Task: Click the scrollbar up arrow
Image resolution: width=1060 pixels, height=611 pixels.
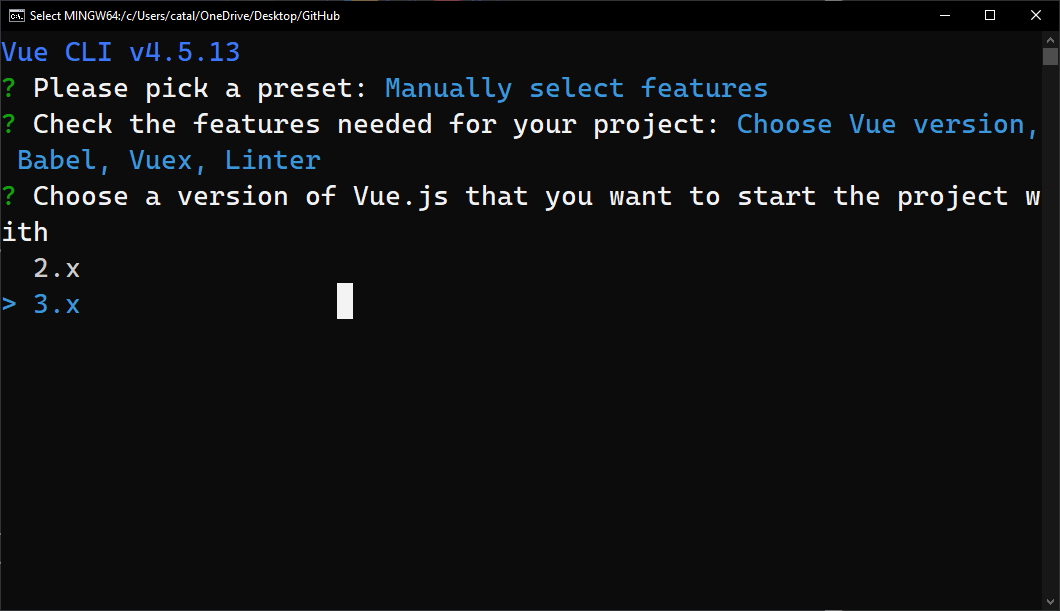Action: coord(1050,38)
